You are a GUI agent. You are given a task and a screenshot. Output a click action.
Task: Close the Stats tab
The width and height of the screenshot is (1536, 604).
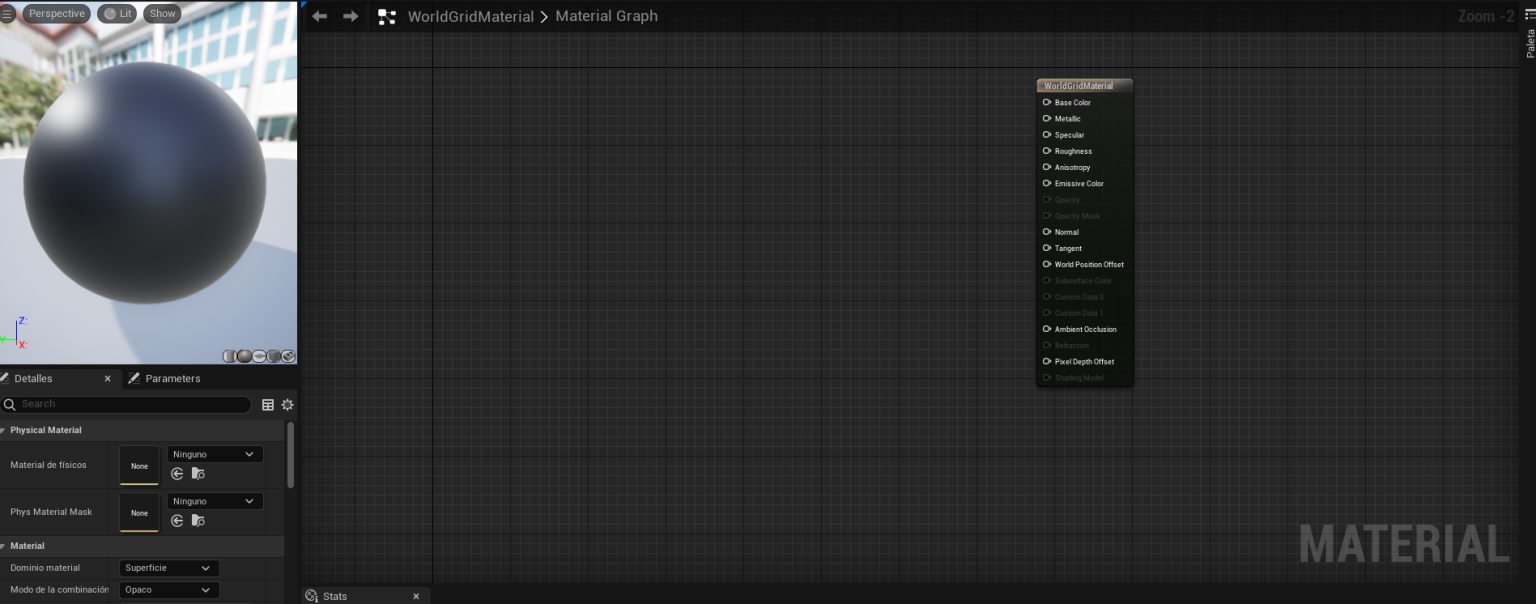(x=416, y=596)
